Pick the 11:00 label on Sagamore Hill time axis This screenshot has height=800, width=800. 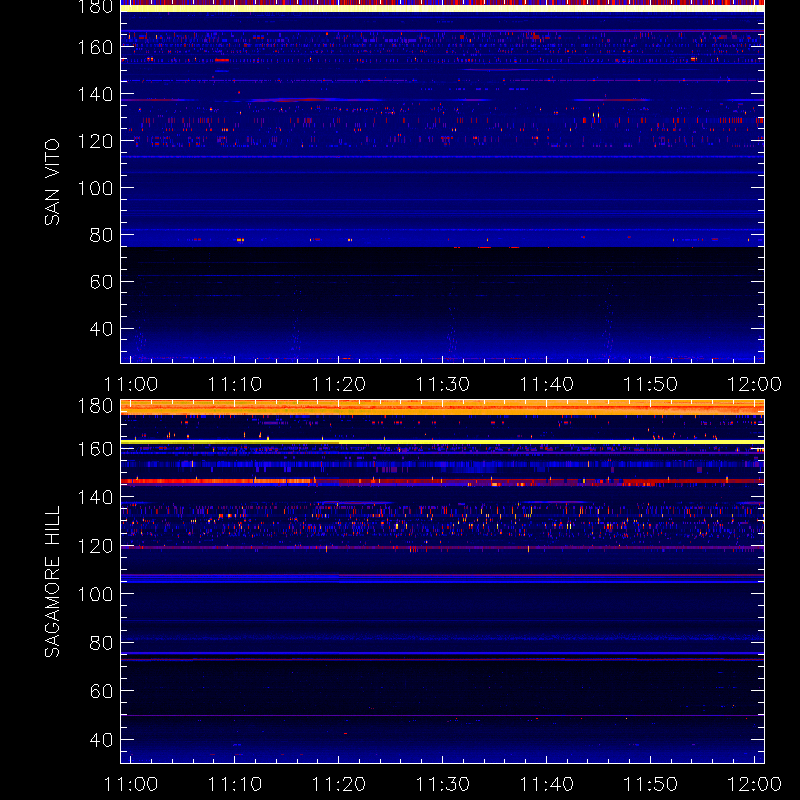[x=131, y=784]
